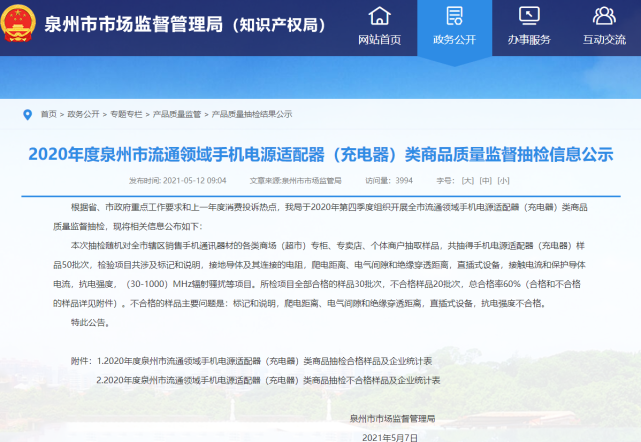Open the 办事服务 nav tab

[x=529, y=28]
